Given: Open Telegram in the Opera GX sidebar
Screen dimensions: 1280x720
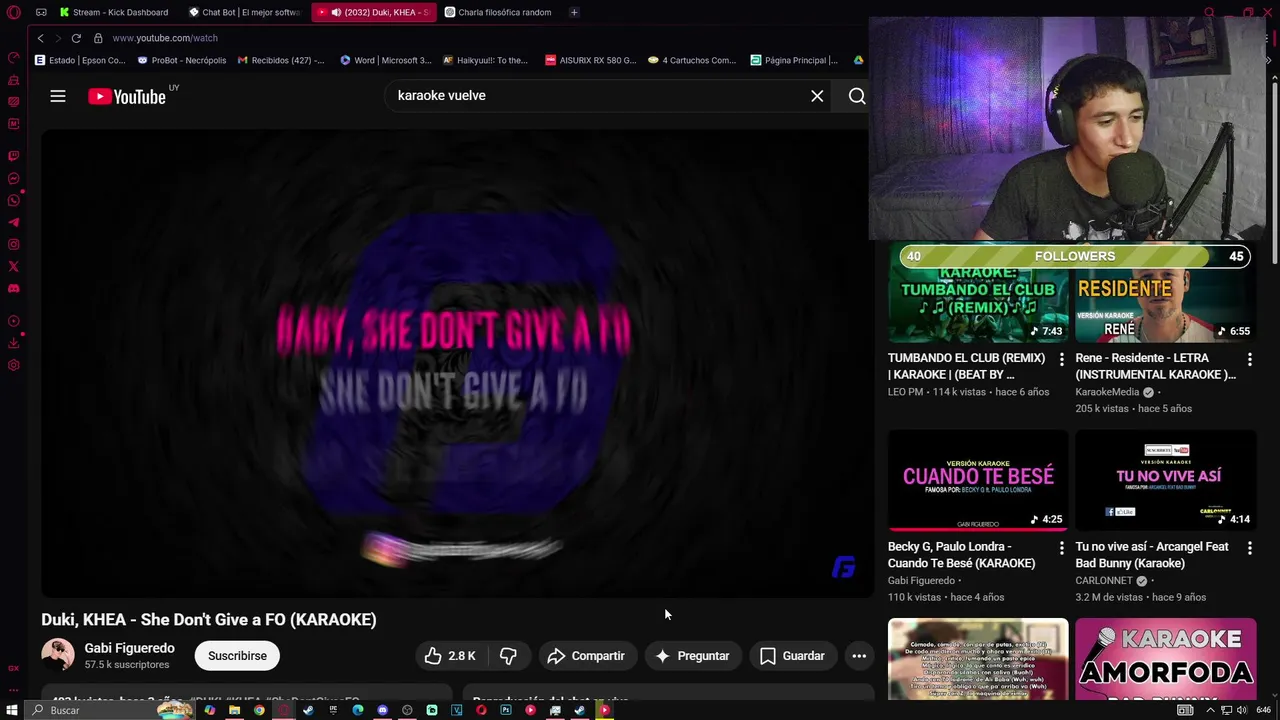Looking at the screenshot, I should point(13,222).
